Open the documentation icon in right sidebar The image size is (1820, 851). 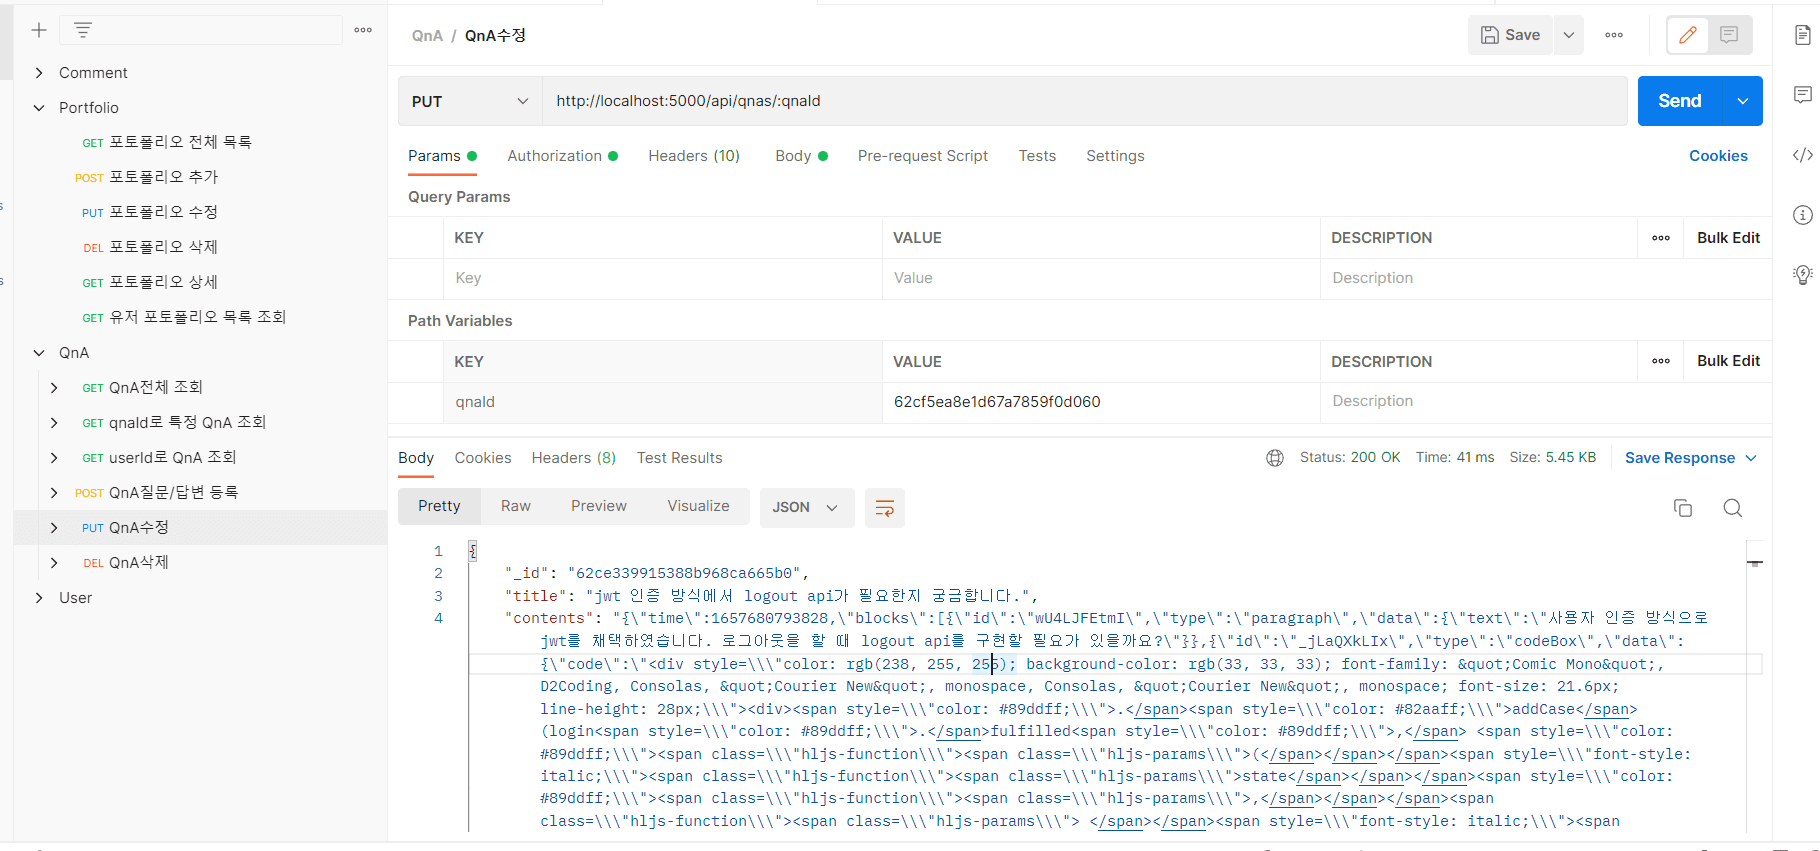(1802, 35)
